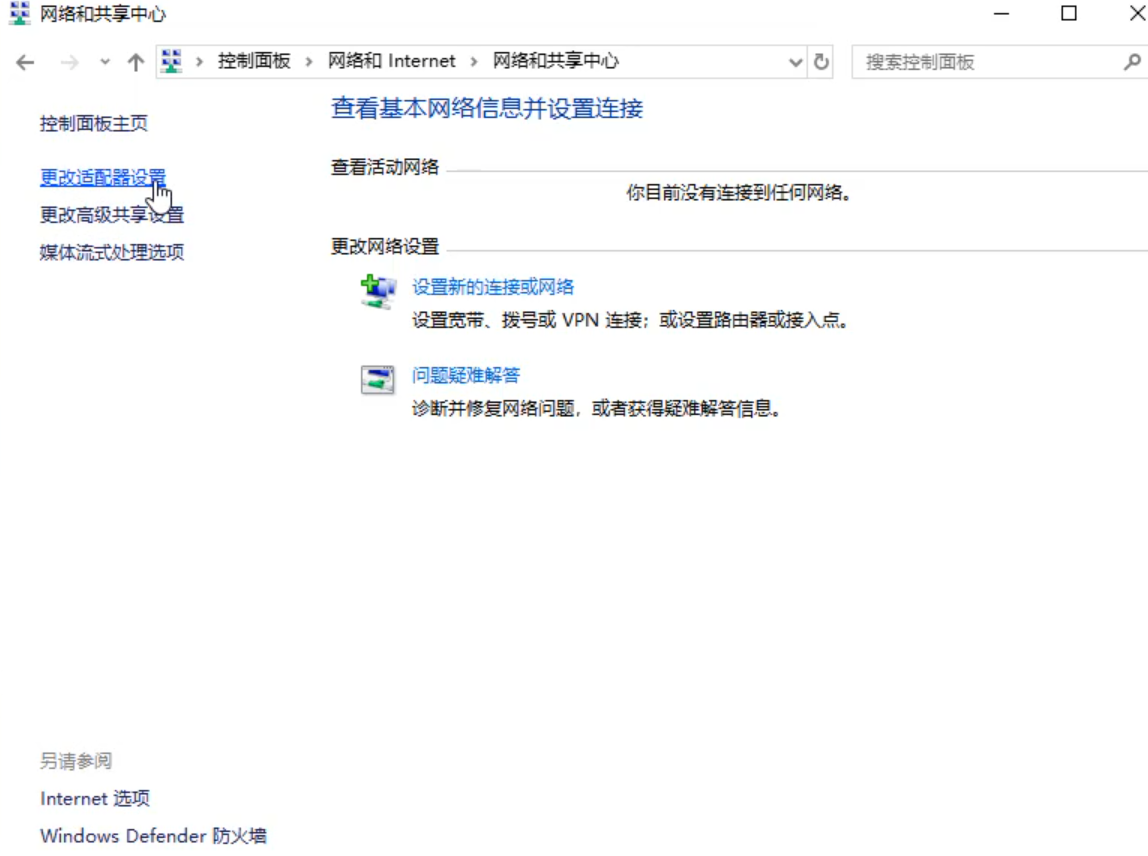Open 控制面板主页 link
This screenshot has height=856, width=1148.
point(94,123)
